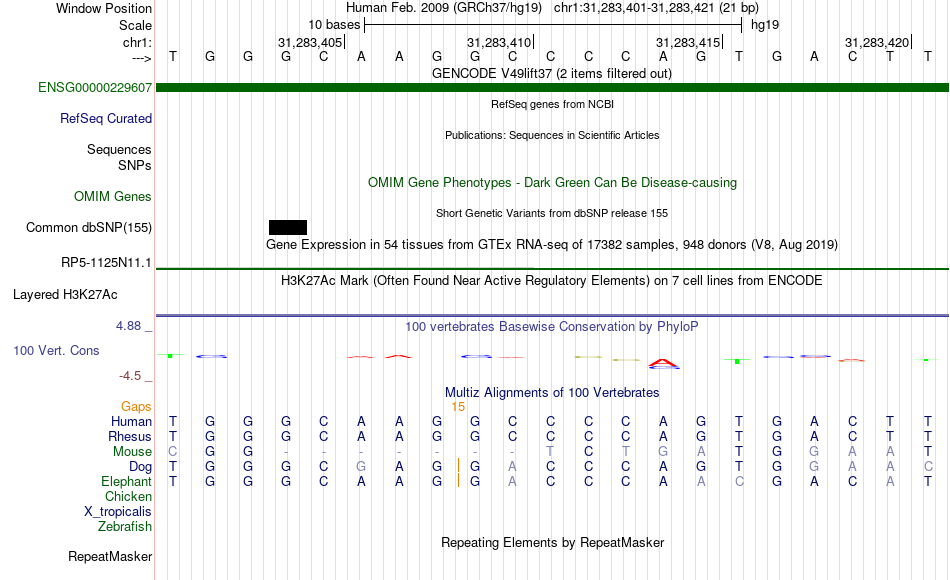Viewport: 950px width, 580px height.
Task: Click the Dog alignment row label
Action: coord(140,467)
